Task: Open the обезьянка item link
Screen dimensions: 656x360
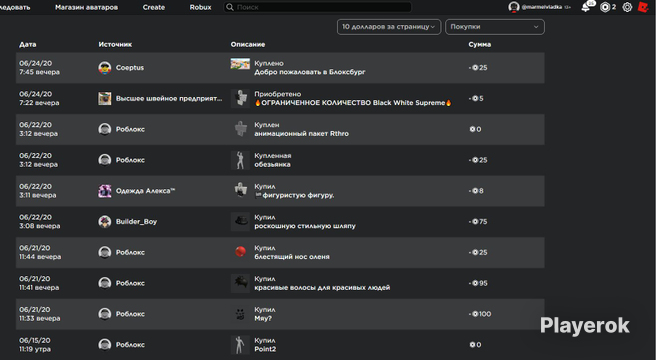Action: coord(272,165)
